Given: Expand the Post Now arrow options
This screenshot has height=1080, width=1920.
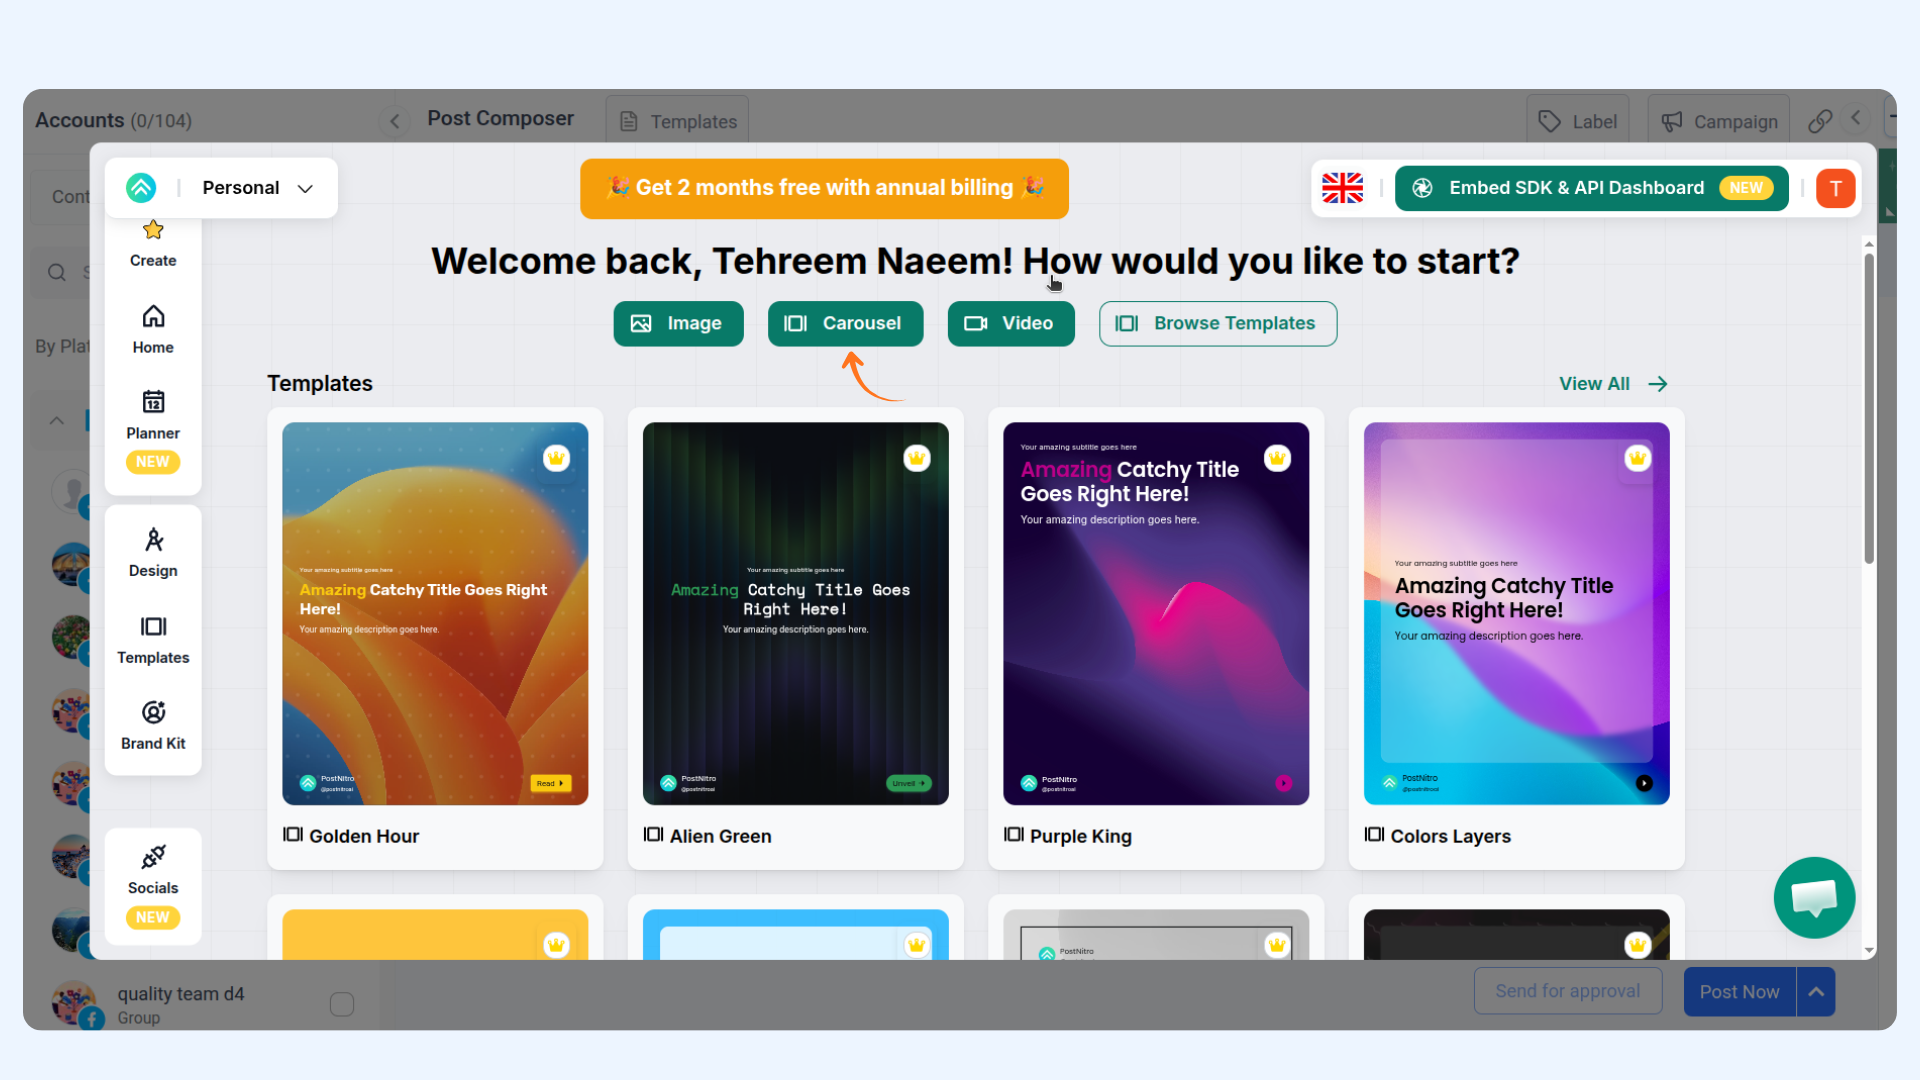Looking at the screenshot, I should click(x=1816, y=992).
